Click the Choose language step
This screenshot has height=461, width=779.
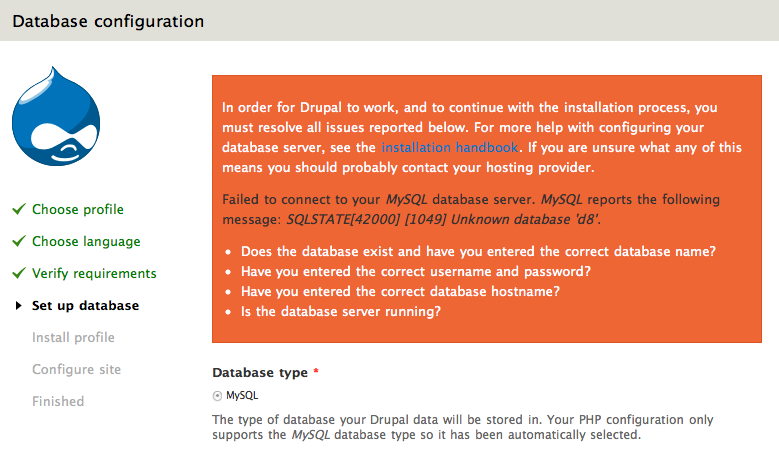click(x=86, y=241)
